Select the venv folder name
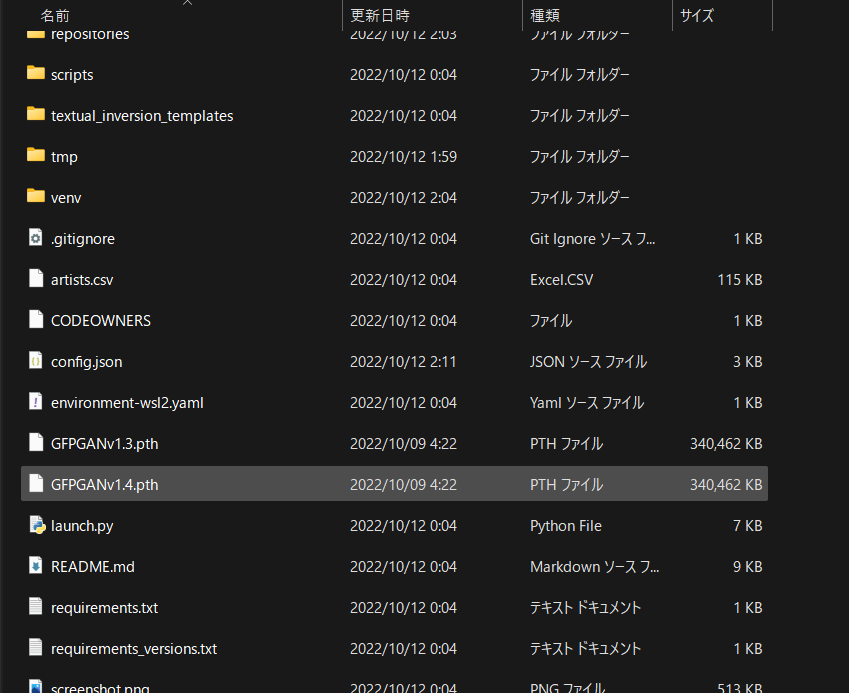849x693 pixels. click(66, 198)
